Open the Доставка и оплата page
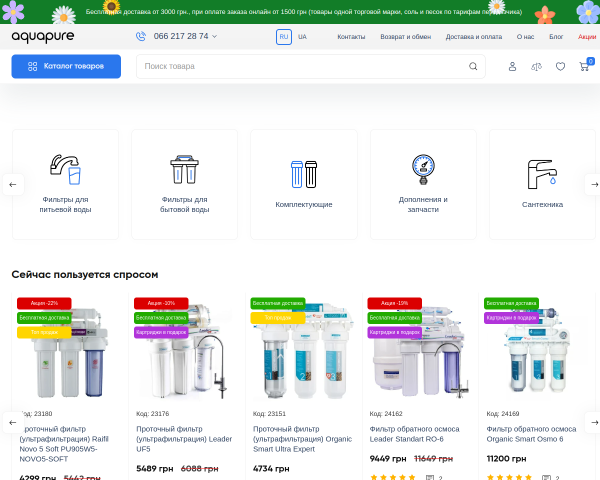Viewport: 600px width, 480px height. click(474, 37)
